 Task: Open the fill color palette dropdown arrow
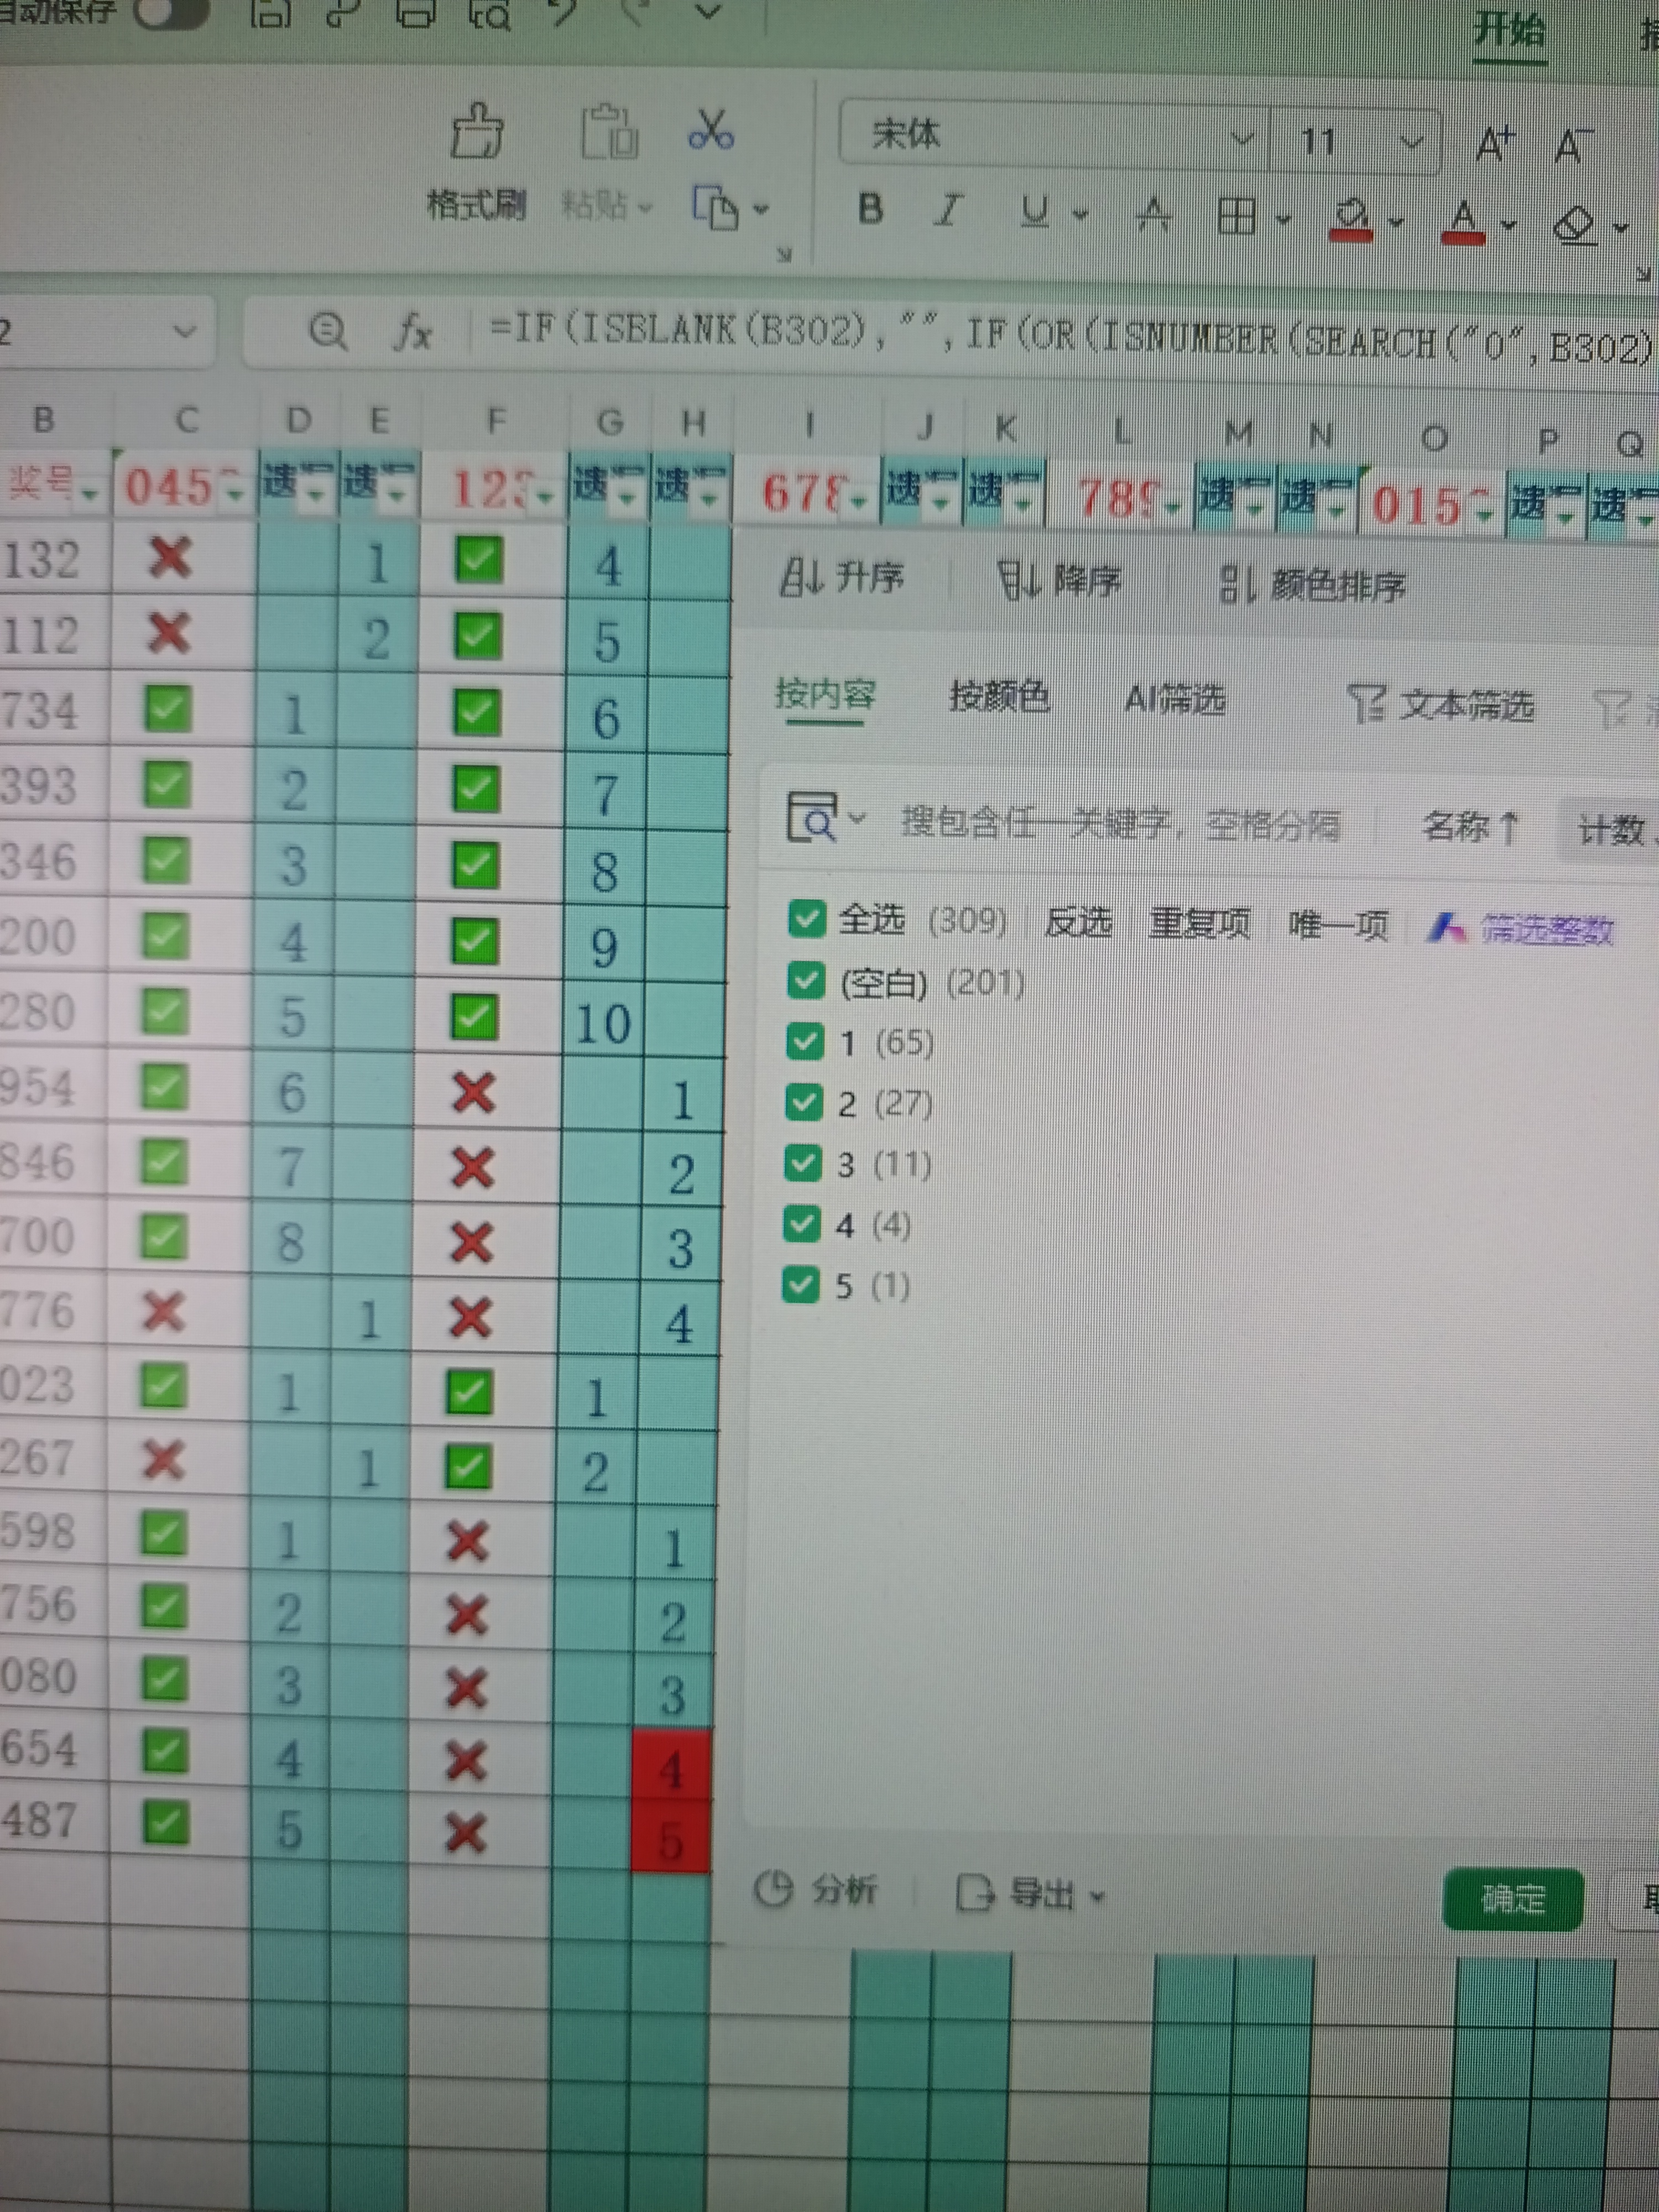(1396, 222)
